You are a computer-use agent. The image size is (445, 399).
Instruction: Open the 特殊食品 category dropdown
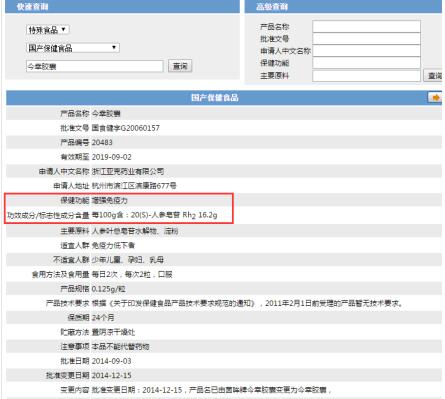48,30
